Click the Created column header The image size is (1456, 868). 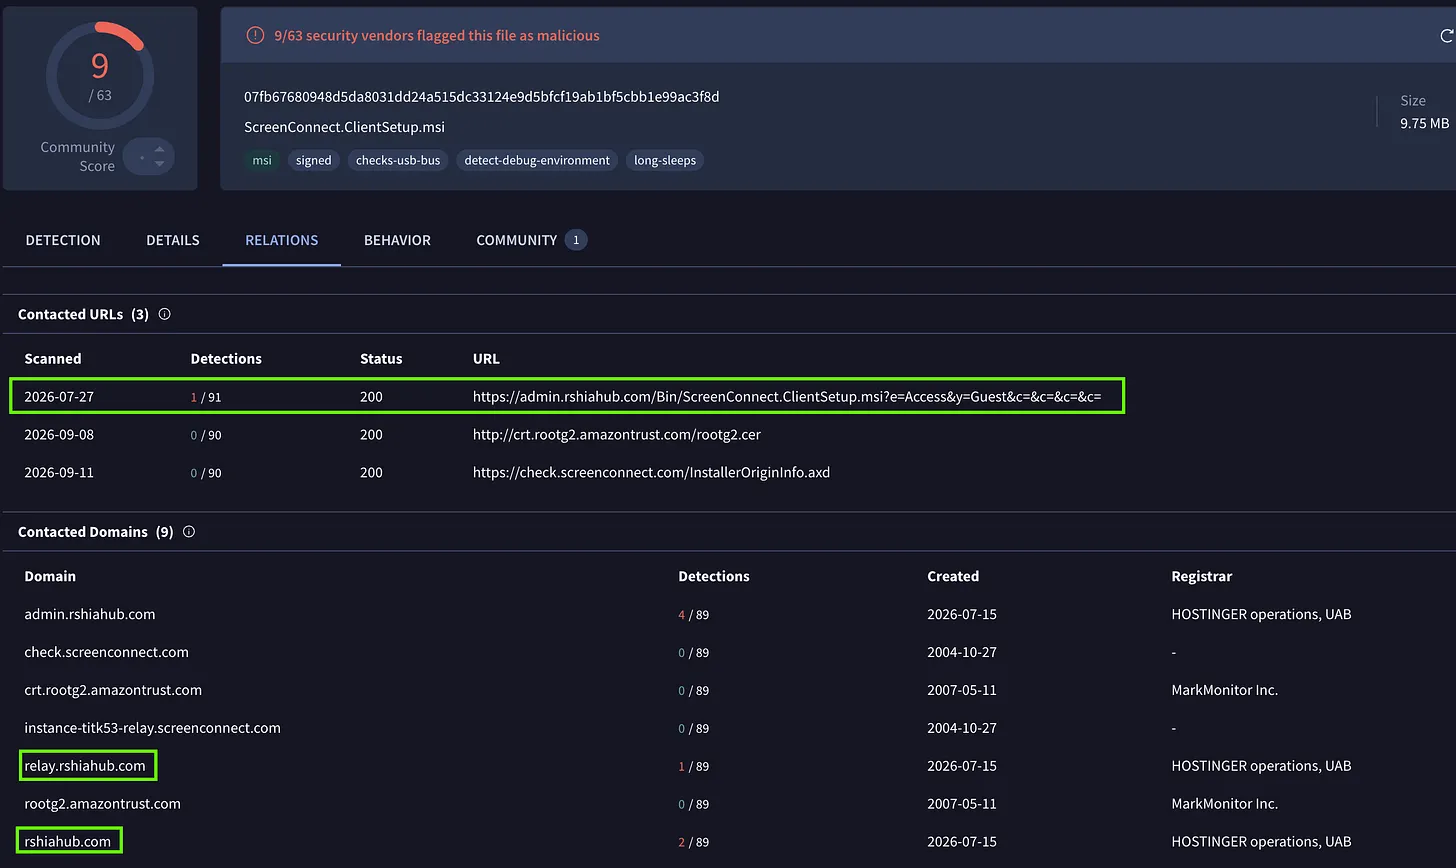(953, 577)
